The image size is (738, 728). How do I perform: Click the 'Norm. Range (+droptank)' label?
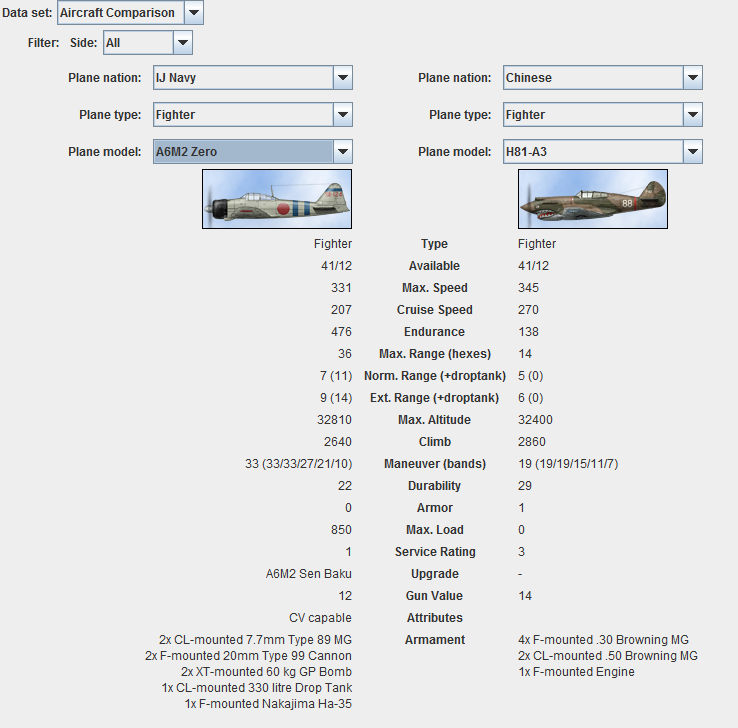point(435,376)
